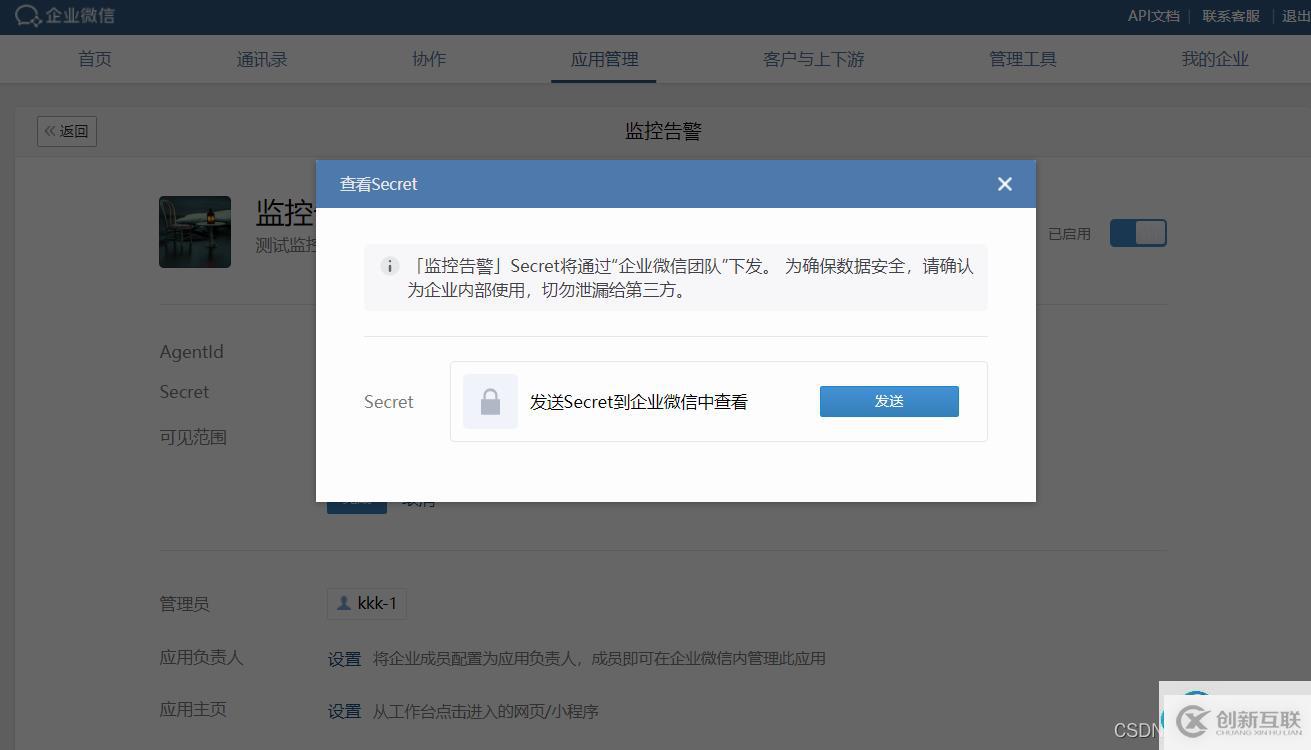Open the 管理工具 tab
1311x750 pixels.
1022,59
